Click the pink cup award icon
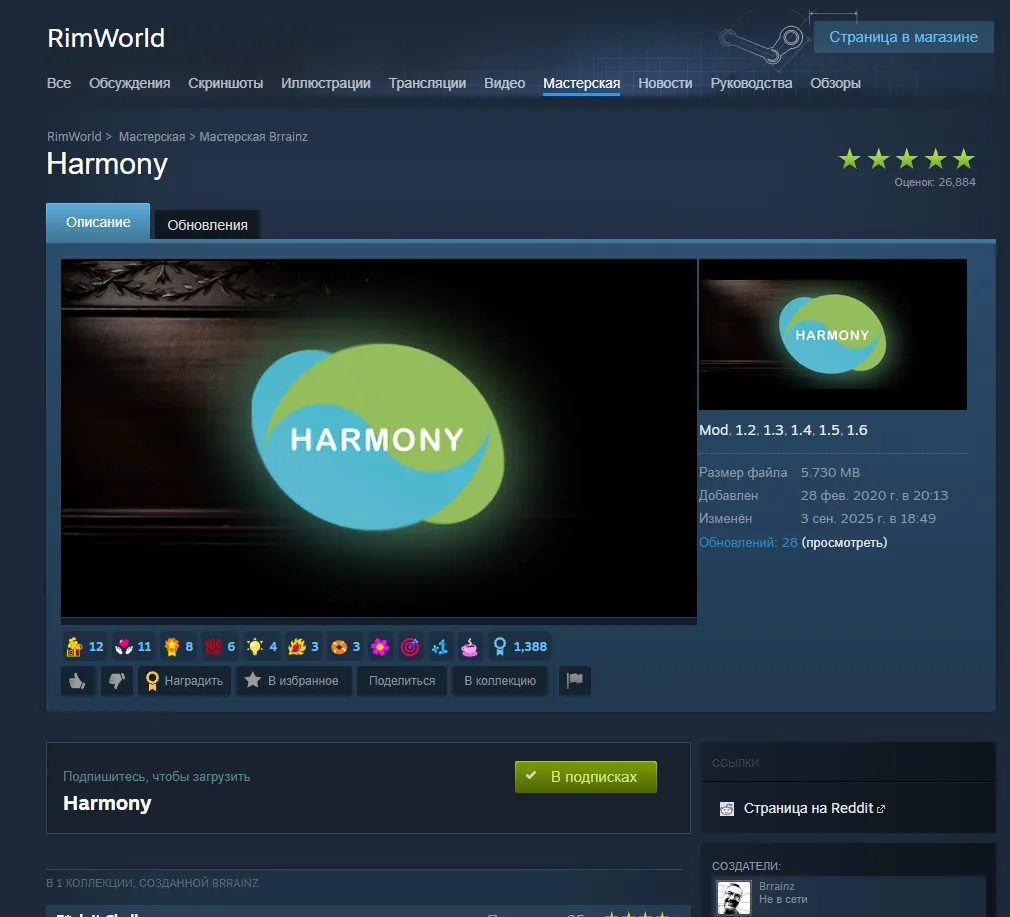This screenshot has width=1010, height=917. pyautogui.click(x=470, y=646)
